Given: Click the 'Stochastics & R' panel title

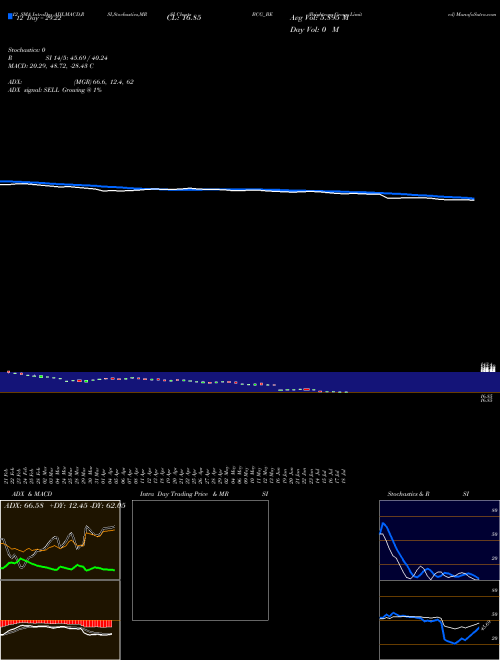Looking at the screenshot, I should tap(408, 494).
